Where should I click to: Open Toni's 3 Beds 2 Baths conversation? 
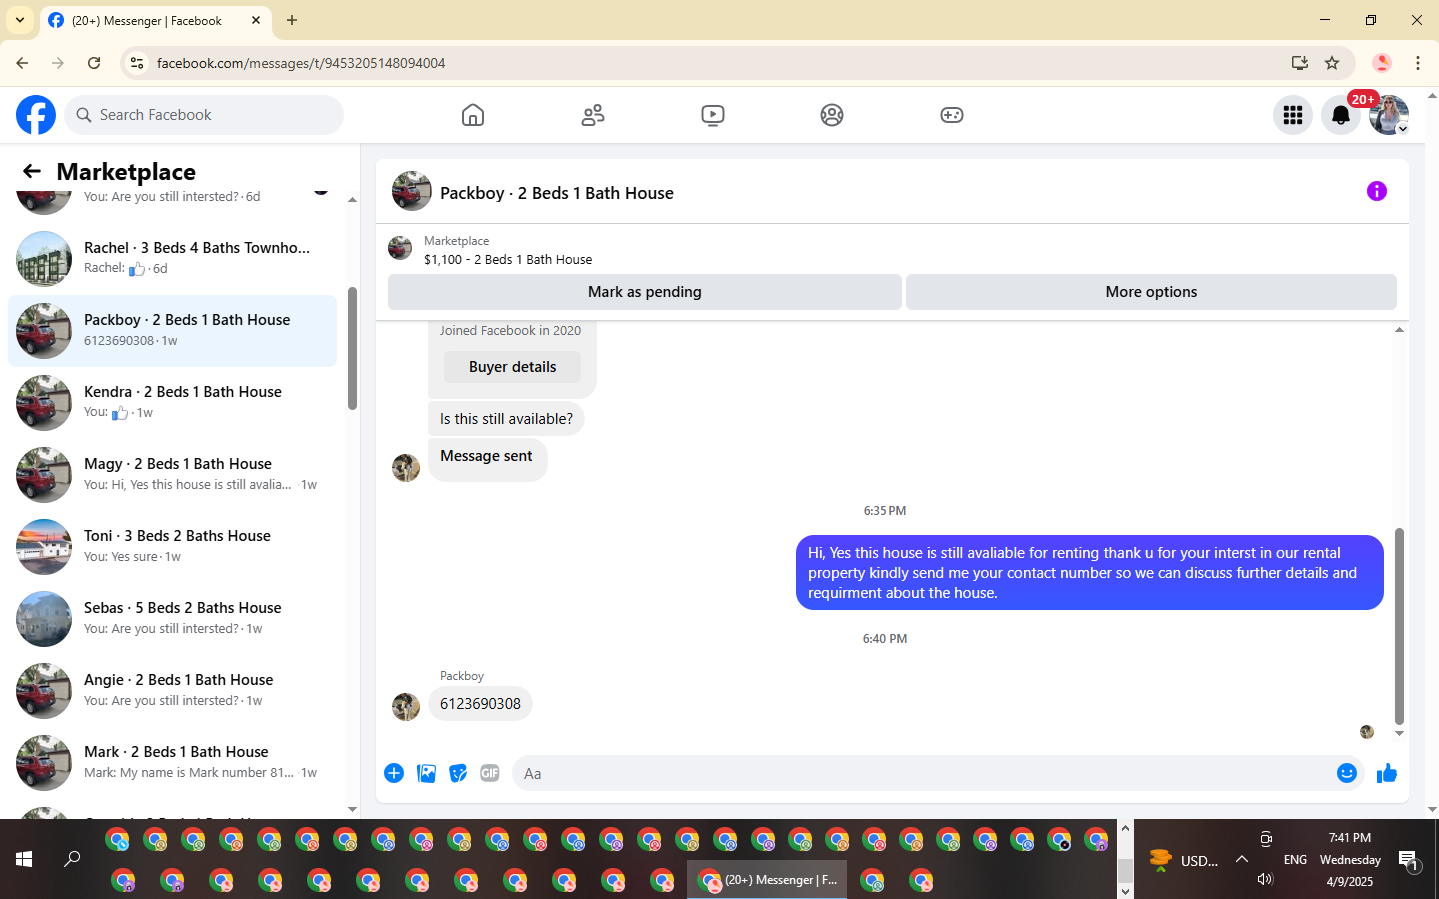172,547
